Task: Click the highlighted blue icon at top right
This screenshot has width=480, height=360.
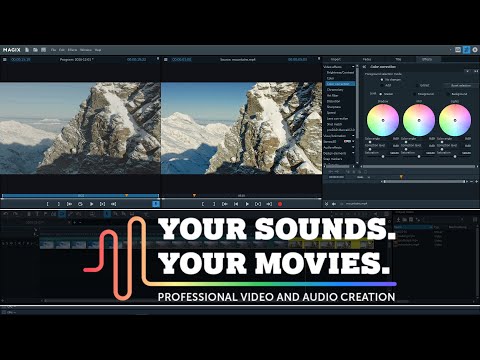Action: tap(466, 50)
